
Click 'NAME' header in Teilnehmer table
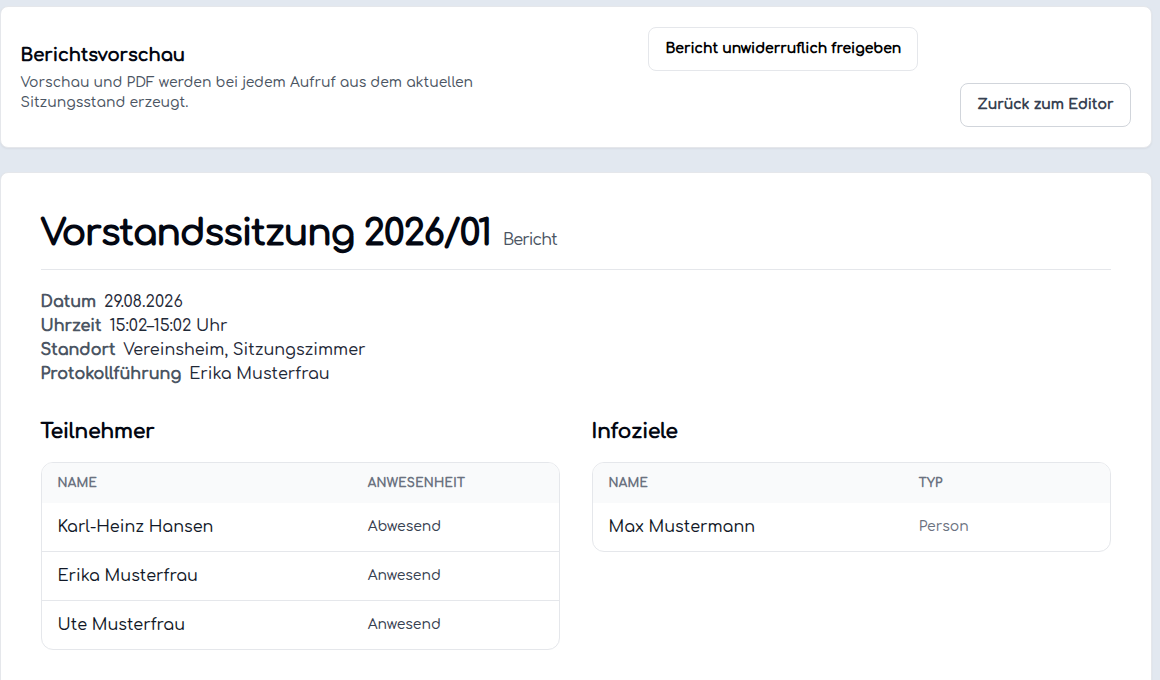coord(77,482)
